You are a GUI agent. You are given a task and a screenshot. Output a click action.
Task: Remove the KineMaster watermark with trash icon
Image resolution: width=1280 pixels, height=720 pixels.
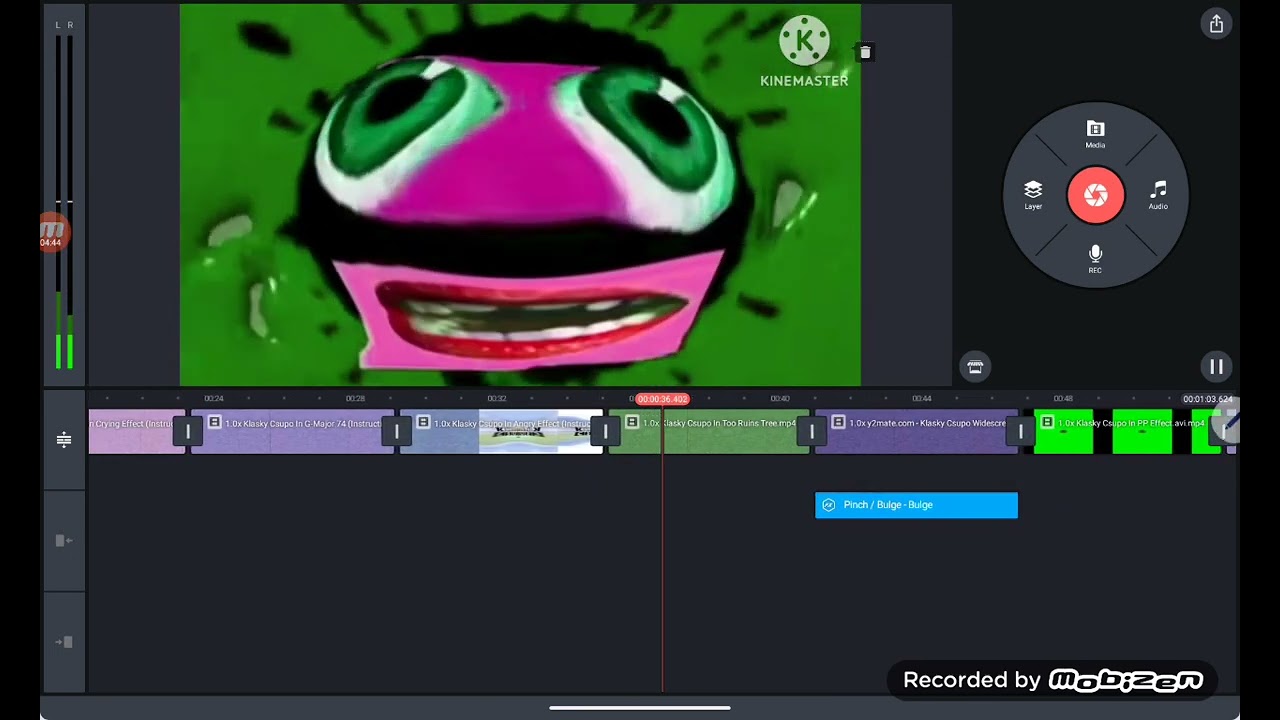pos(865,52)
